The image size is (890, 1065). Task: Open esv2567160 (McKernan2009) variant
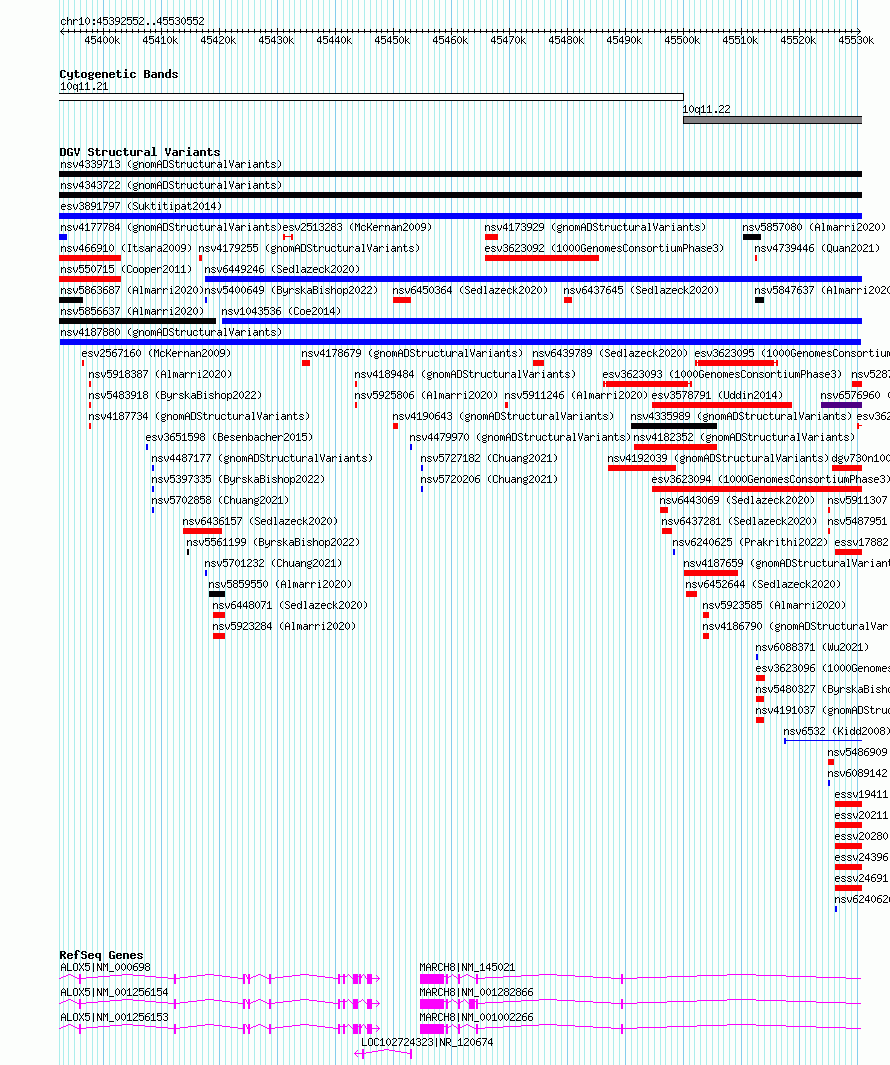click(x=156, y=354)
